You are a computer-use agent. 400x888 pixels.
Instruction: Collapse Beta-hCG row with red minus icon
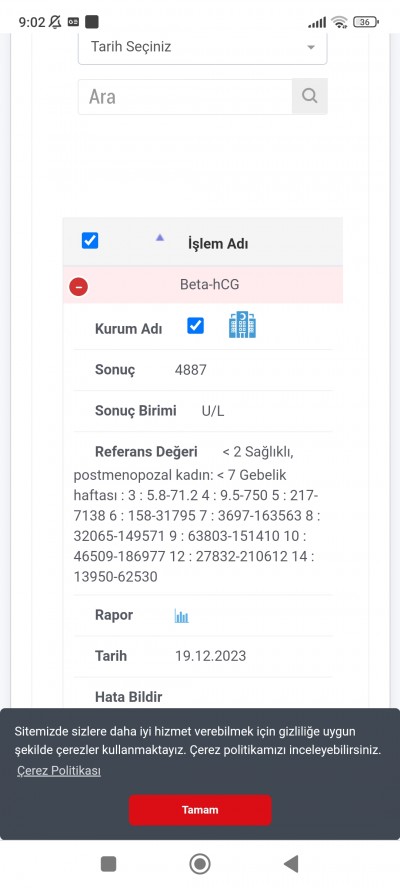[79, 287]
